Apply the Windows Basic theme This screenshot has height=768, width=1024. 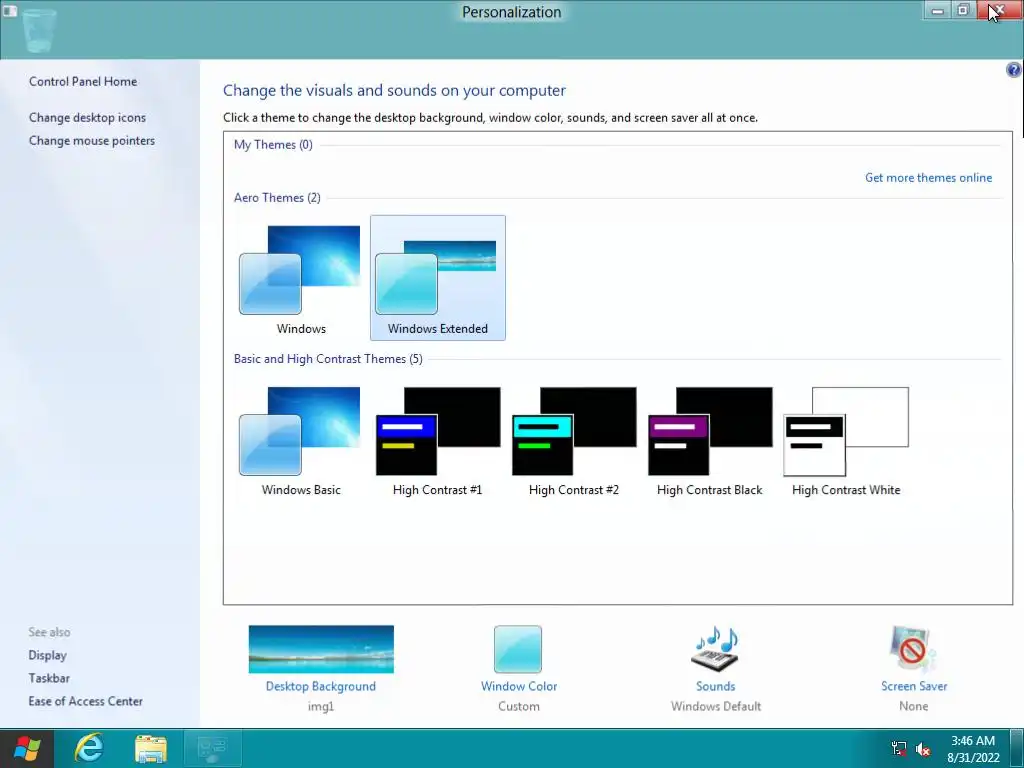300,441
